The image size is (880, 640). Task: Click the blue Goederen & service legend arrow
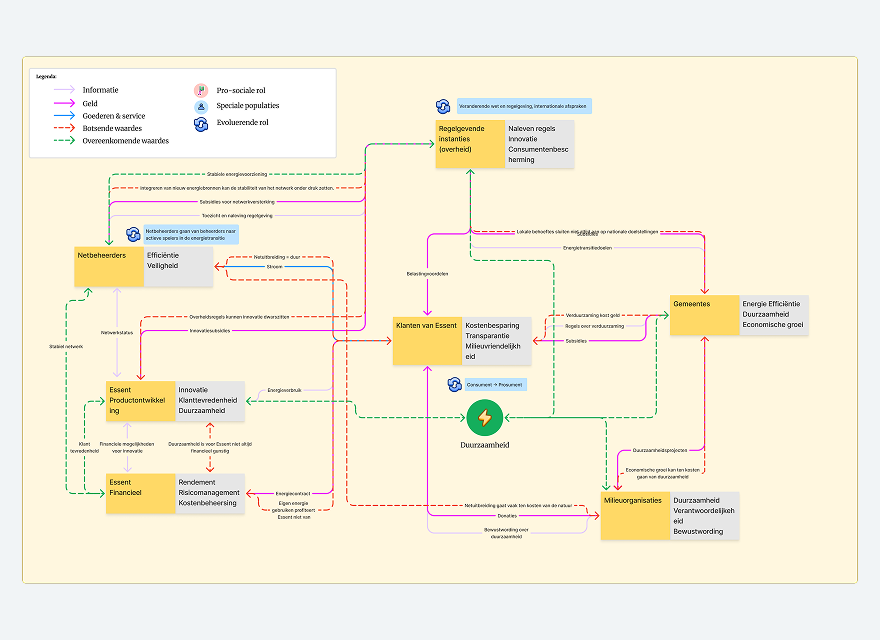coord(65,116)
